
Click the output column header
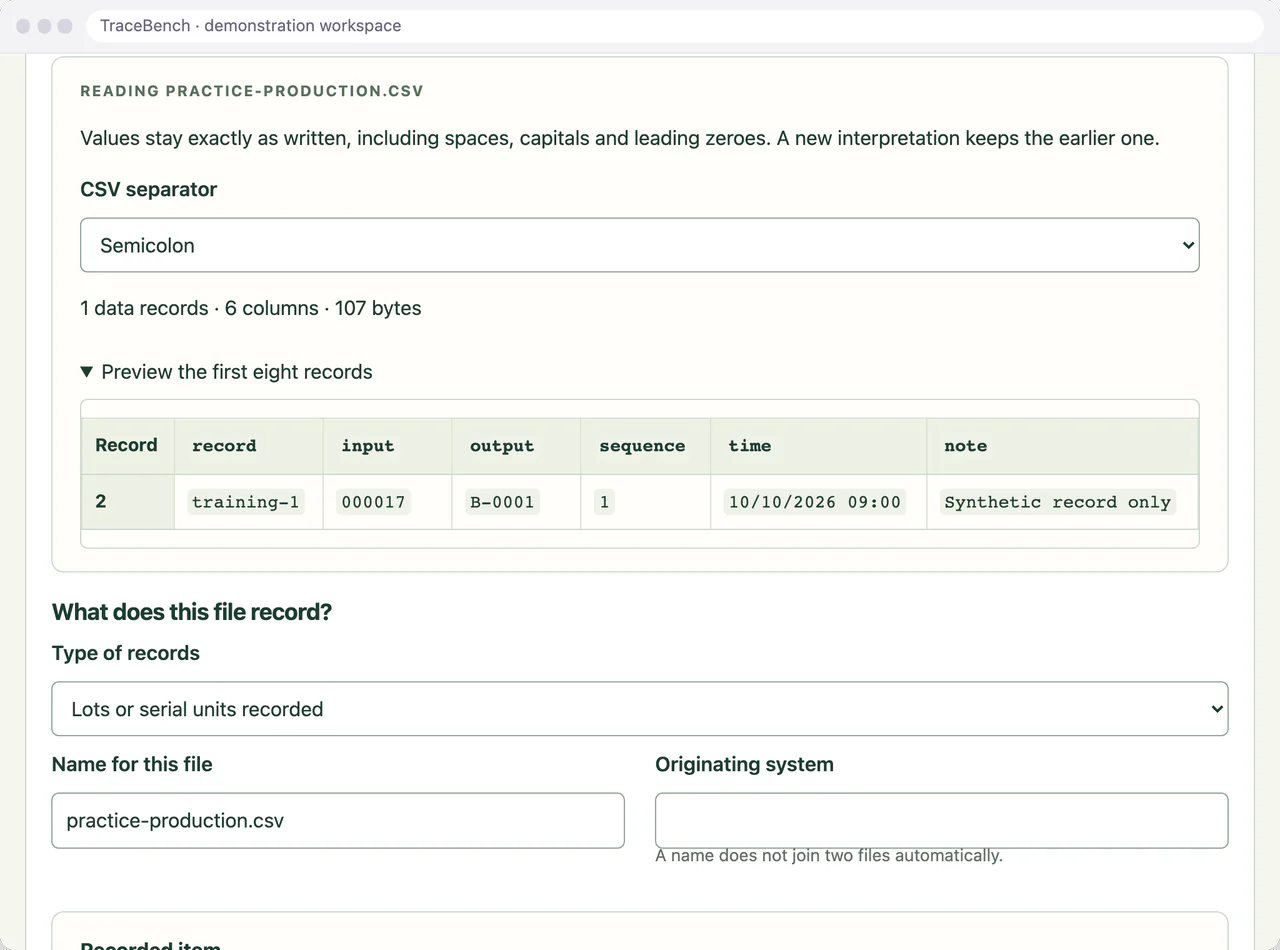(x=516, y=446)
